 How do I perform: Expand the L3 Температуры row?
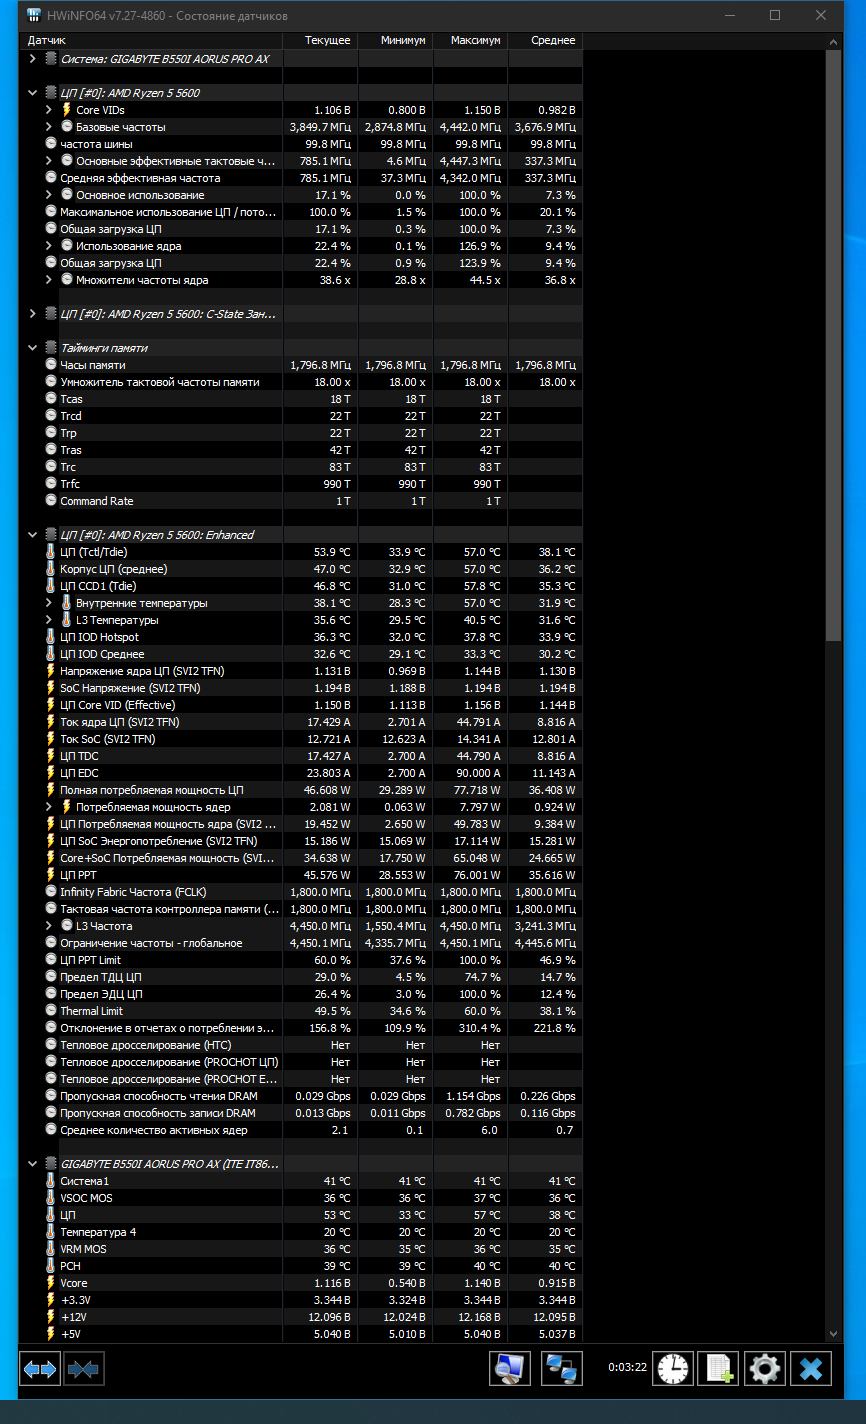coord(49,620)
